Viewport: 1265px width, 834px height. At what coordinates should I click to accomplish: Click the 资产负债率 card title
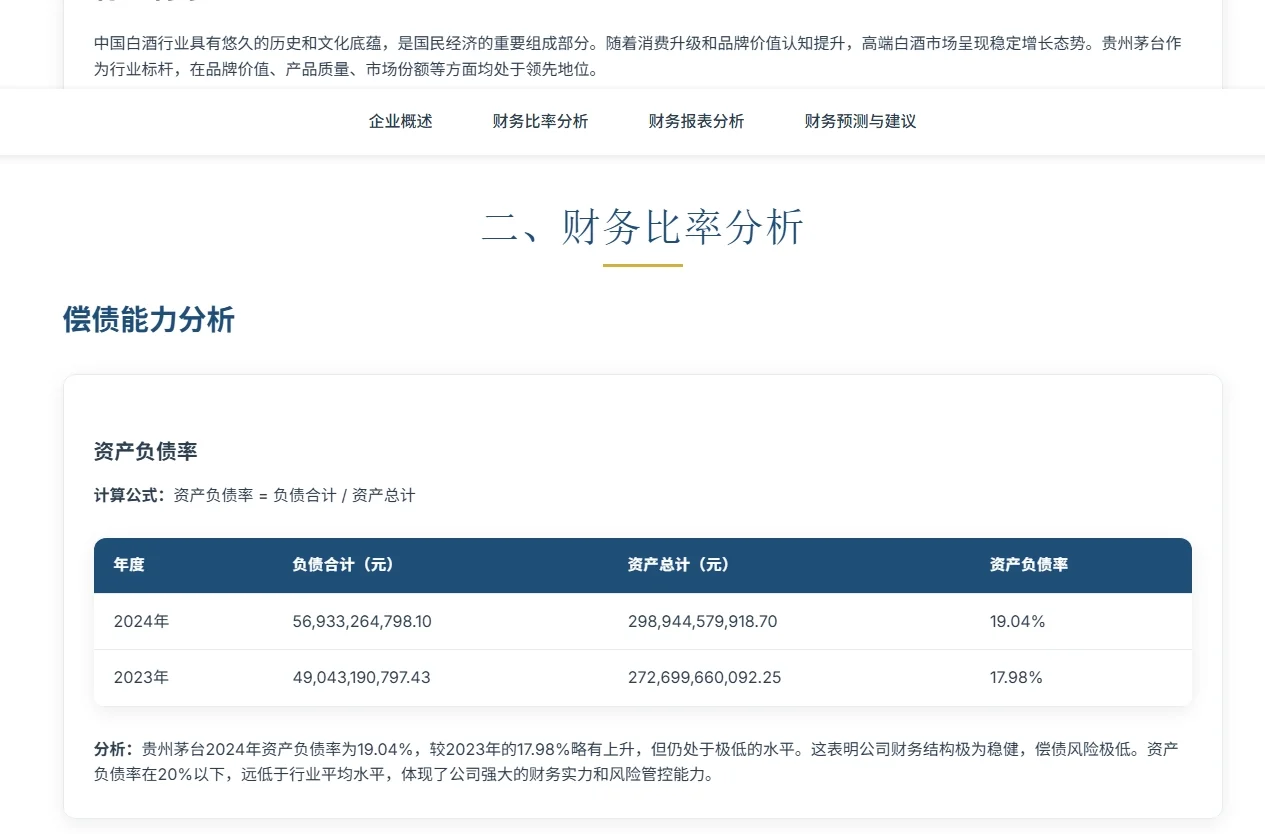tap(146, 452)
